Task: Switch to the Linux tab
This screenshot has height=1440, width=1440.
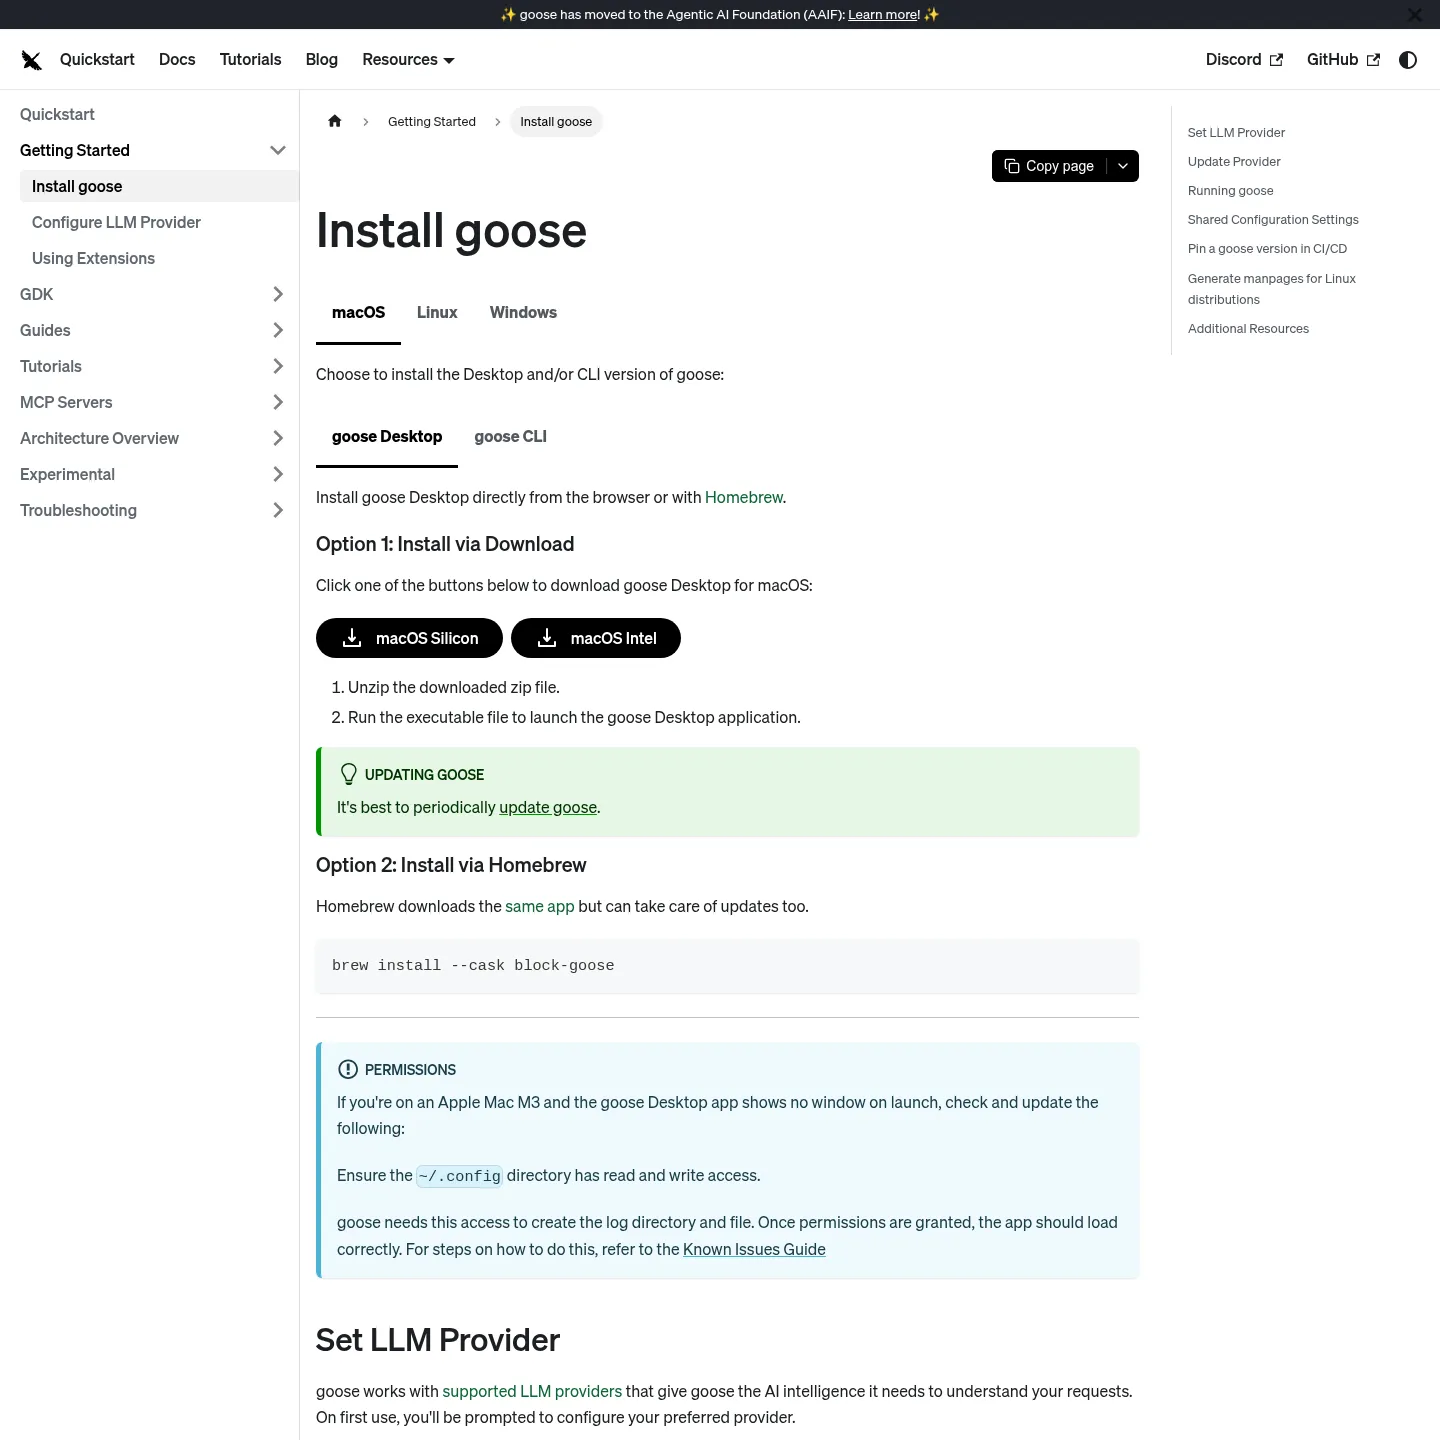Action: click(x=437, y=313)
